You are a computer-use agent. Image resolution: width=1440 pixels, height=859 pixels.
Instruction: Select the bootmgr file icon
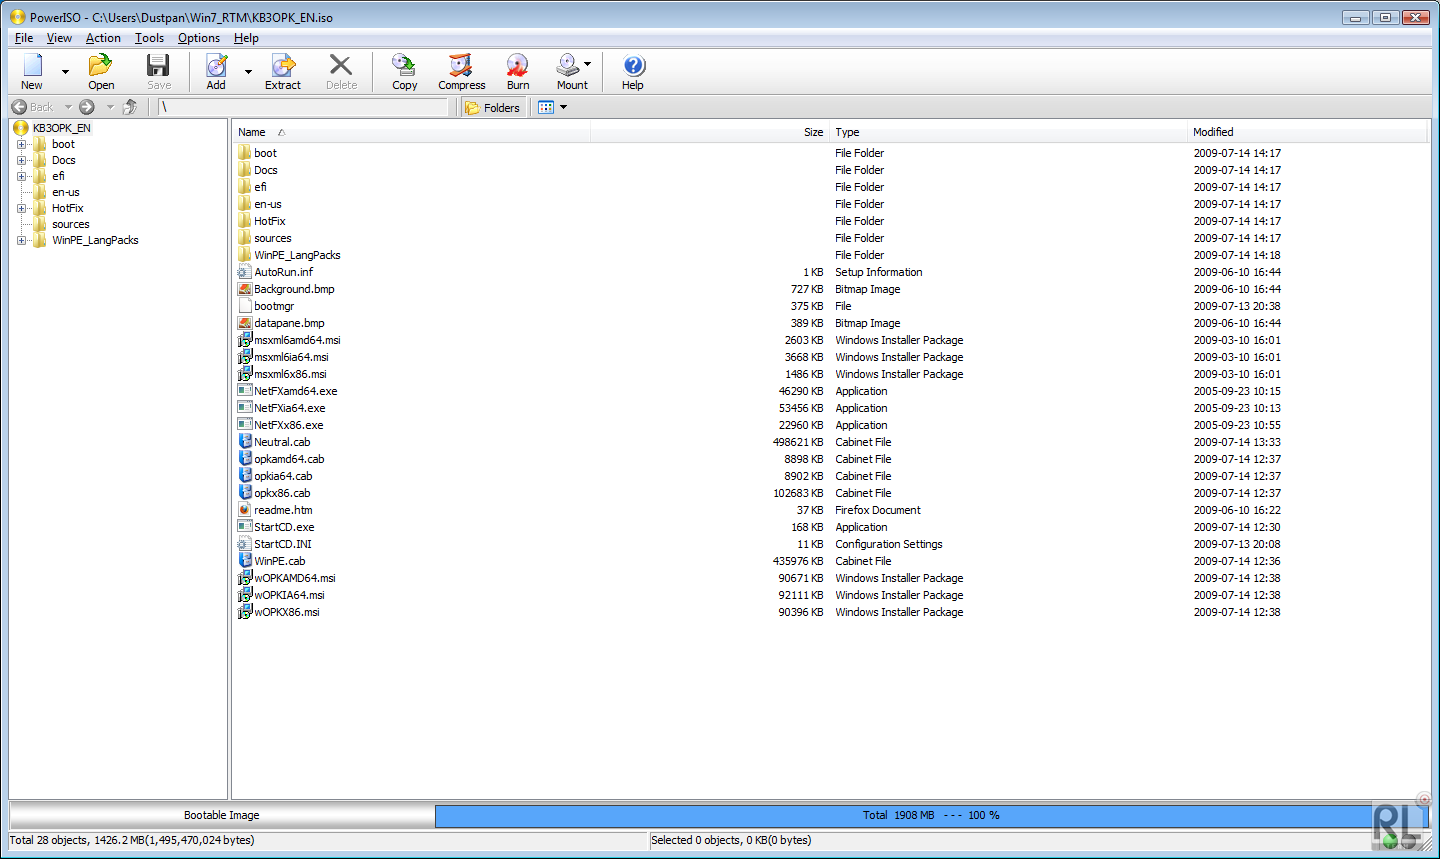pyautogui.click(x=245, y=306)
